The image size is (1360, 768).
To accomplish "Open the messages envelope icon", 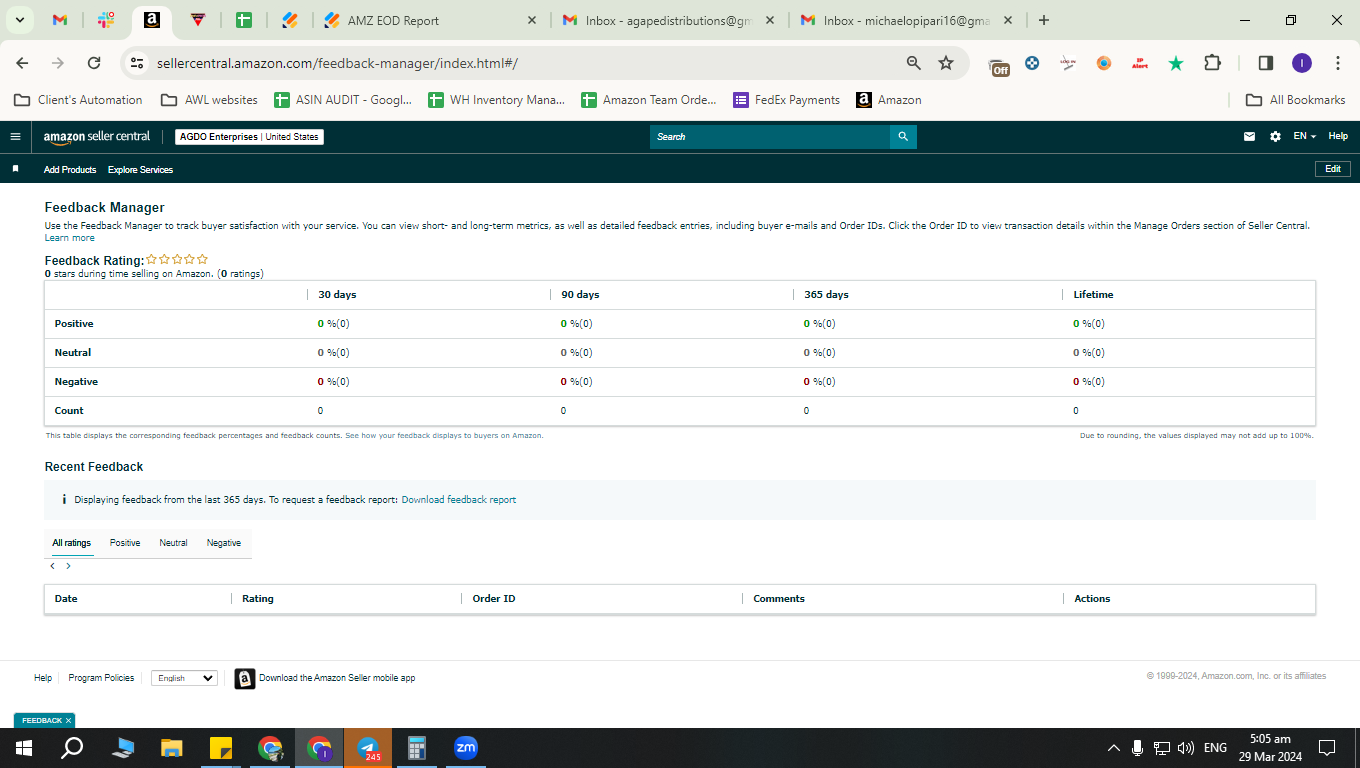I will click(x=1249, y=137).
